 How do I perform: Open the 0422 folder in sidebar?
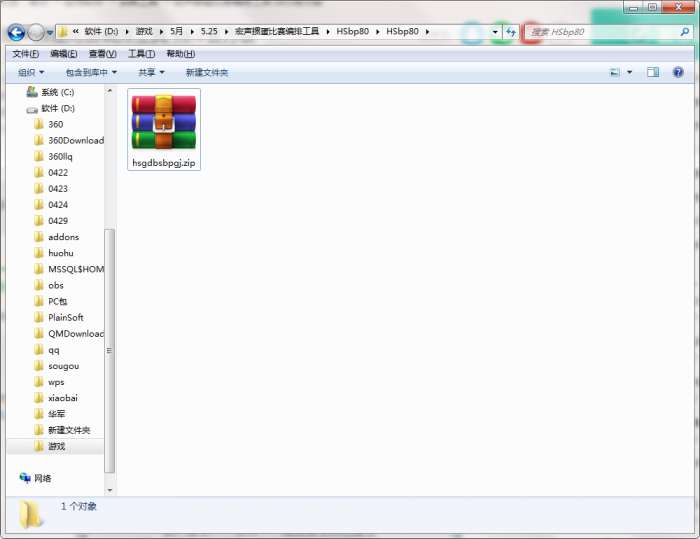click(58, 173)
